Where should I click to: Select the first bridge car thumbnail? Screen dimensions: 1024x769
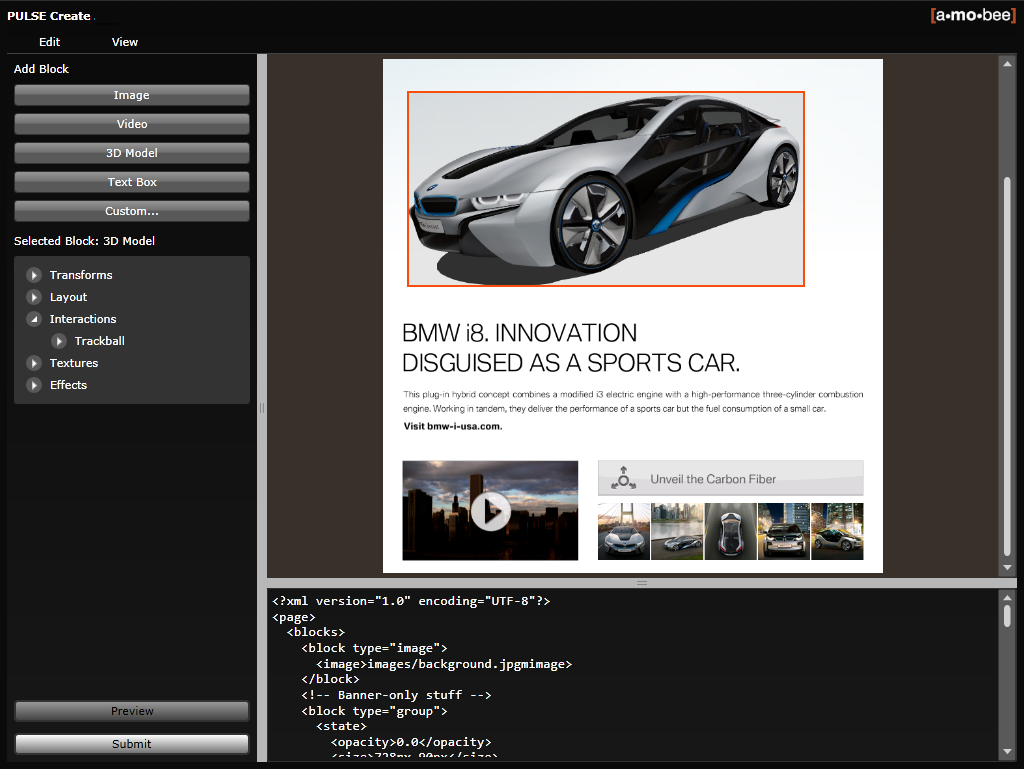click(623, 531)
